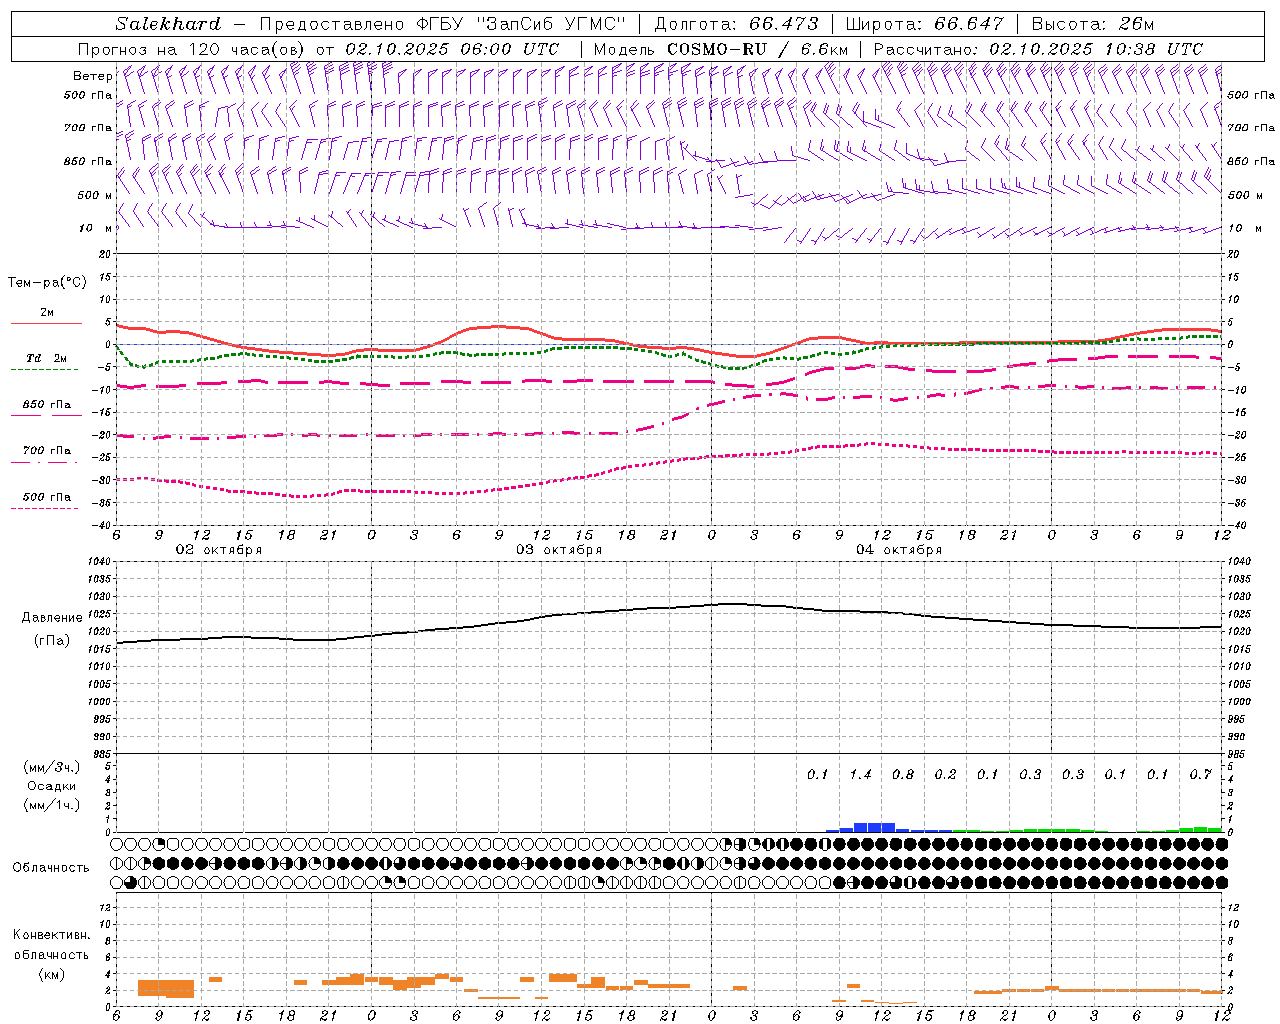Click "Прогноз на 120 часа(ов)" forecast header
Image resolution: width=1280 pixels, height=1024 pixels.
pos(192,49)
